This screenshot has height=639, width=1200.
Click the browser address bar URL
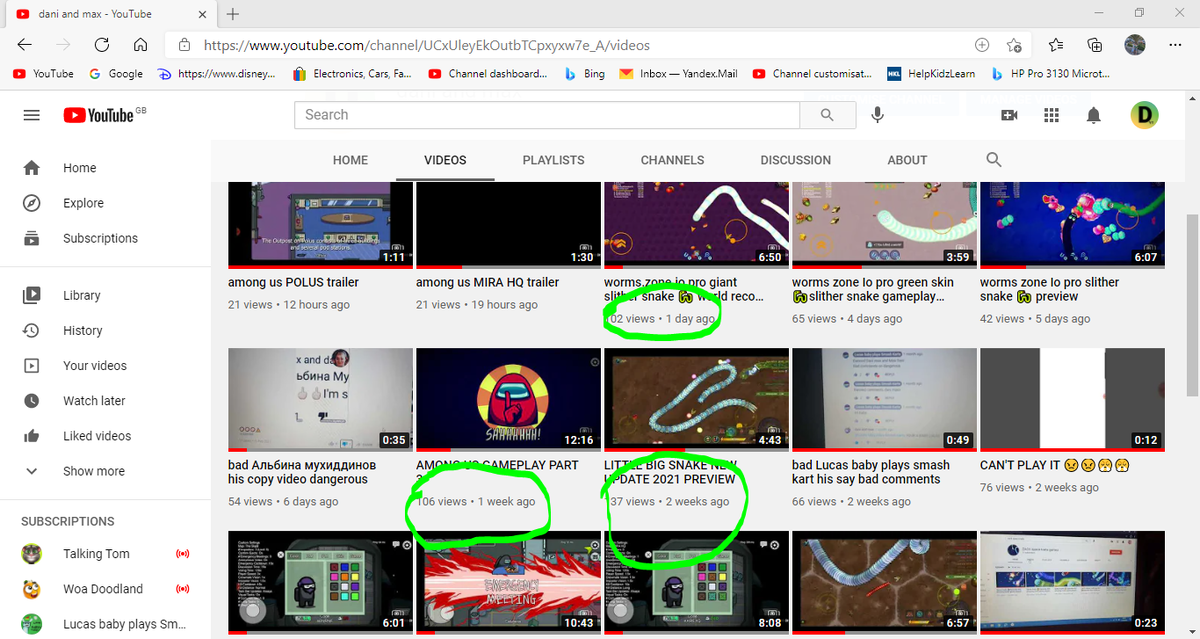427,45
